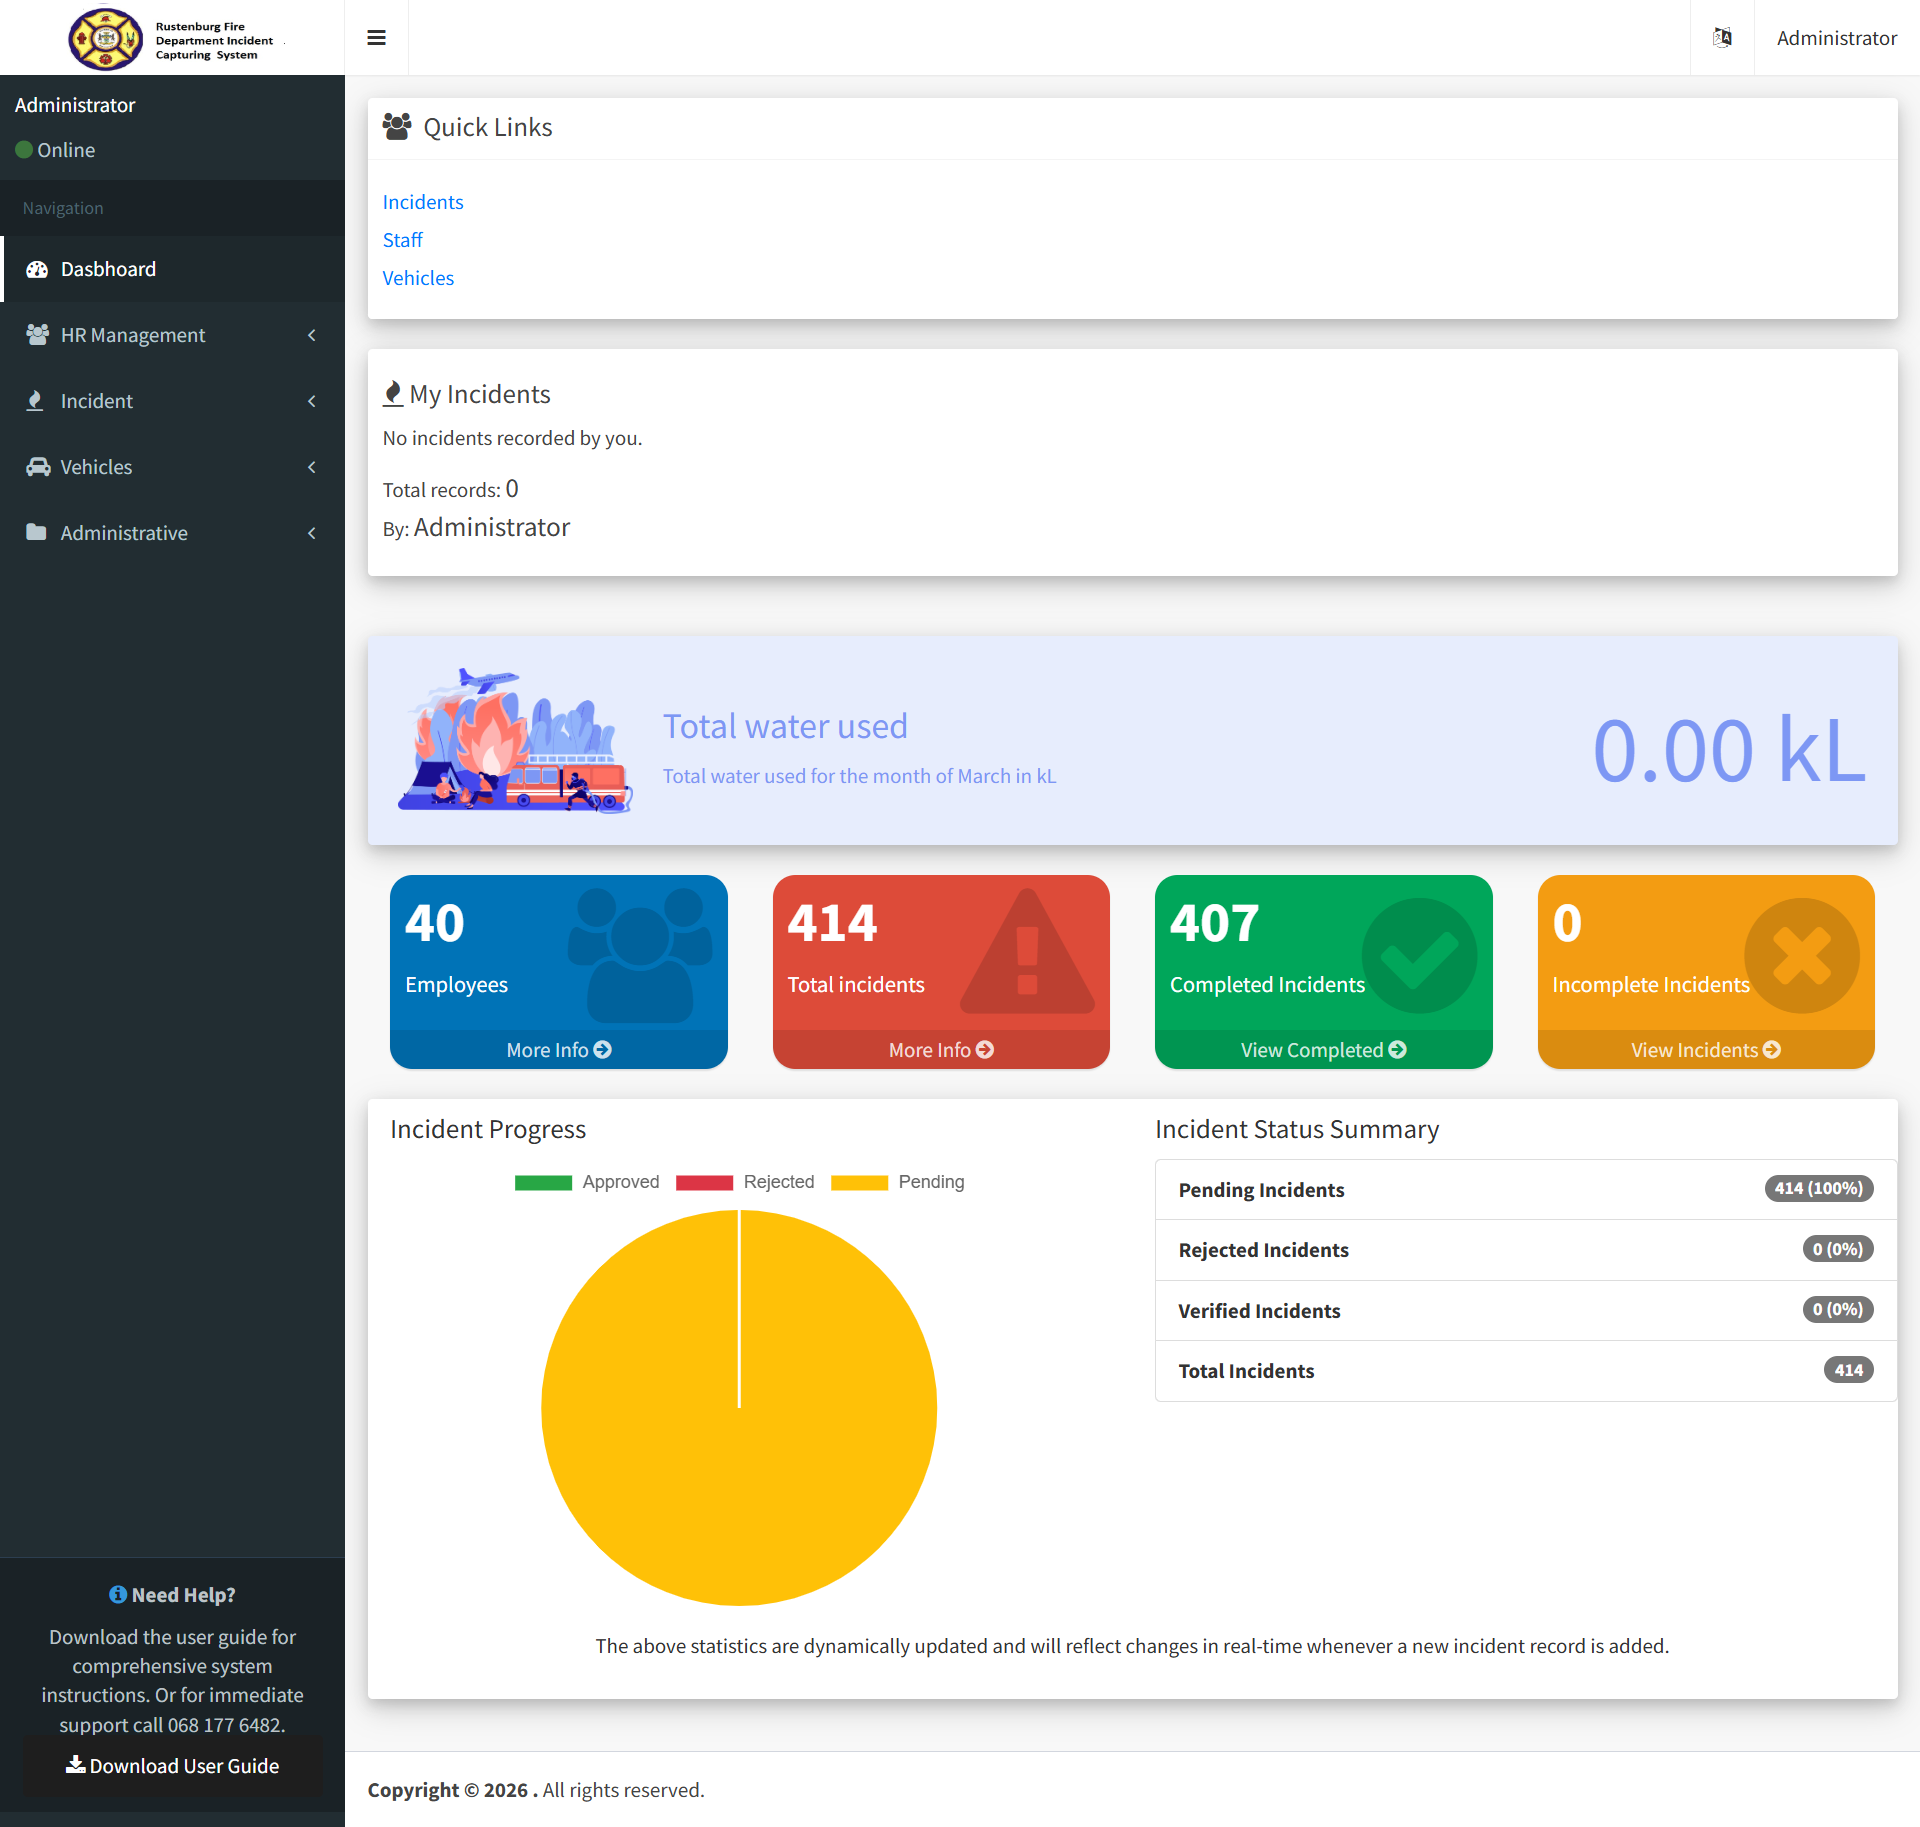The width and height of the screenshot is (1920, 1827).
Task: Click the green Online status indicator
Action: click(x=24, y=150)
